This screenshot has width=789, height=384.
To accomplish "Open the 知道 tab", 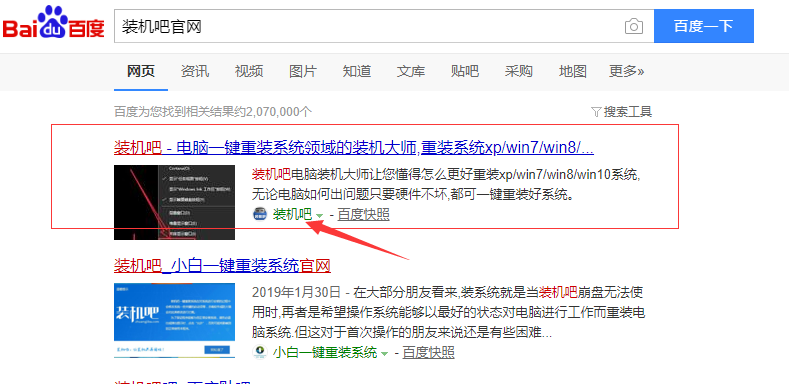I will point(357,71).
